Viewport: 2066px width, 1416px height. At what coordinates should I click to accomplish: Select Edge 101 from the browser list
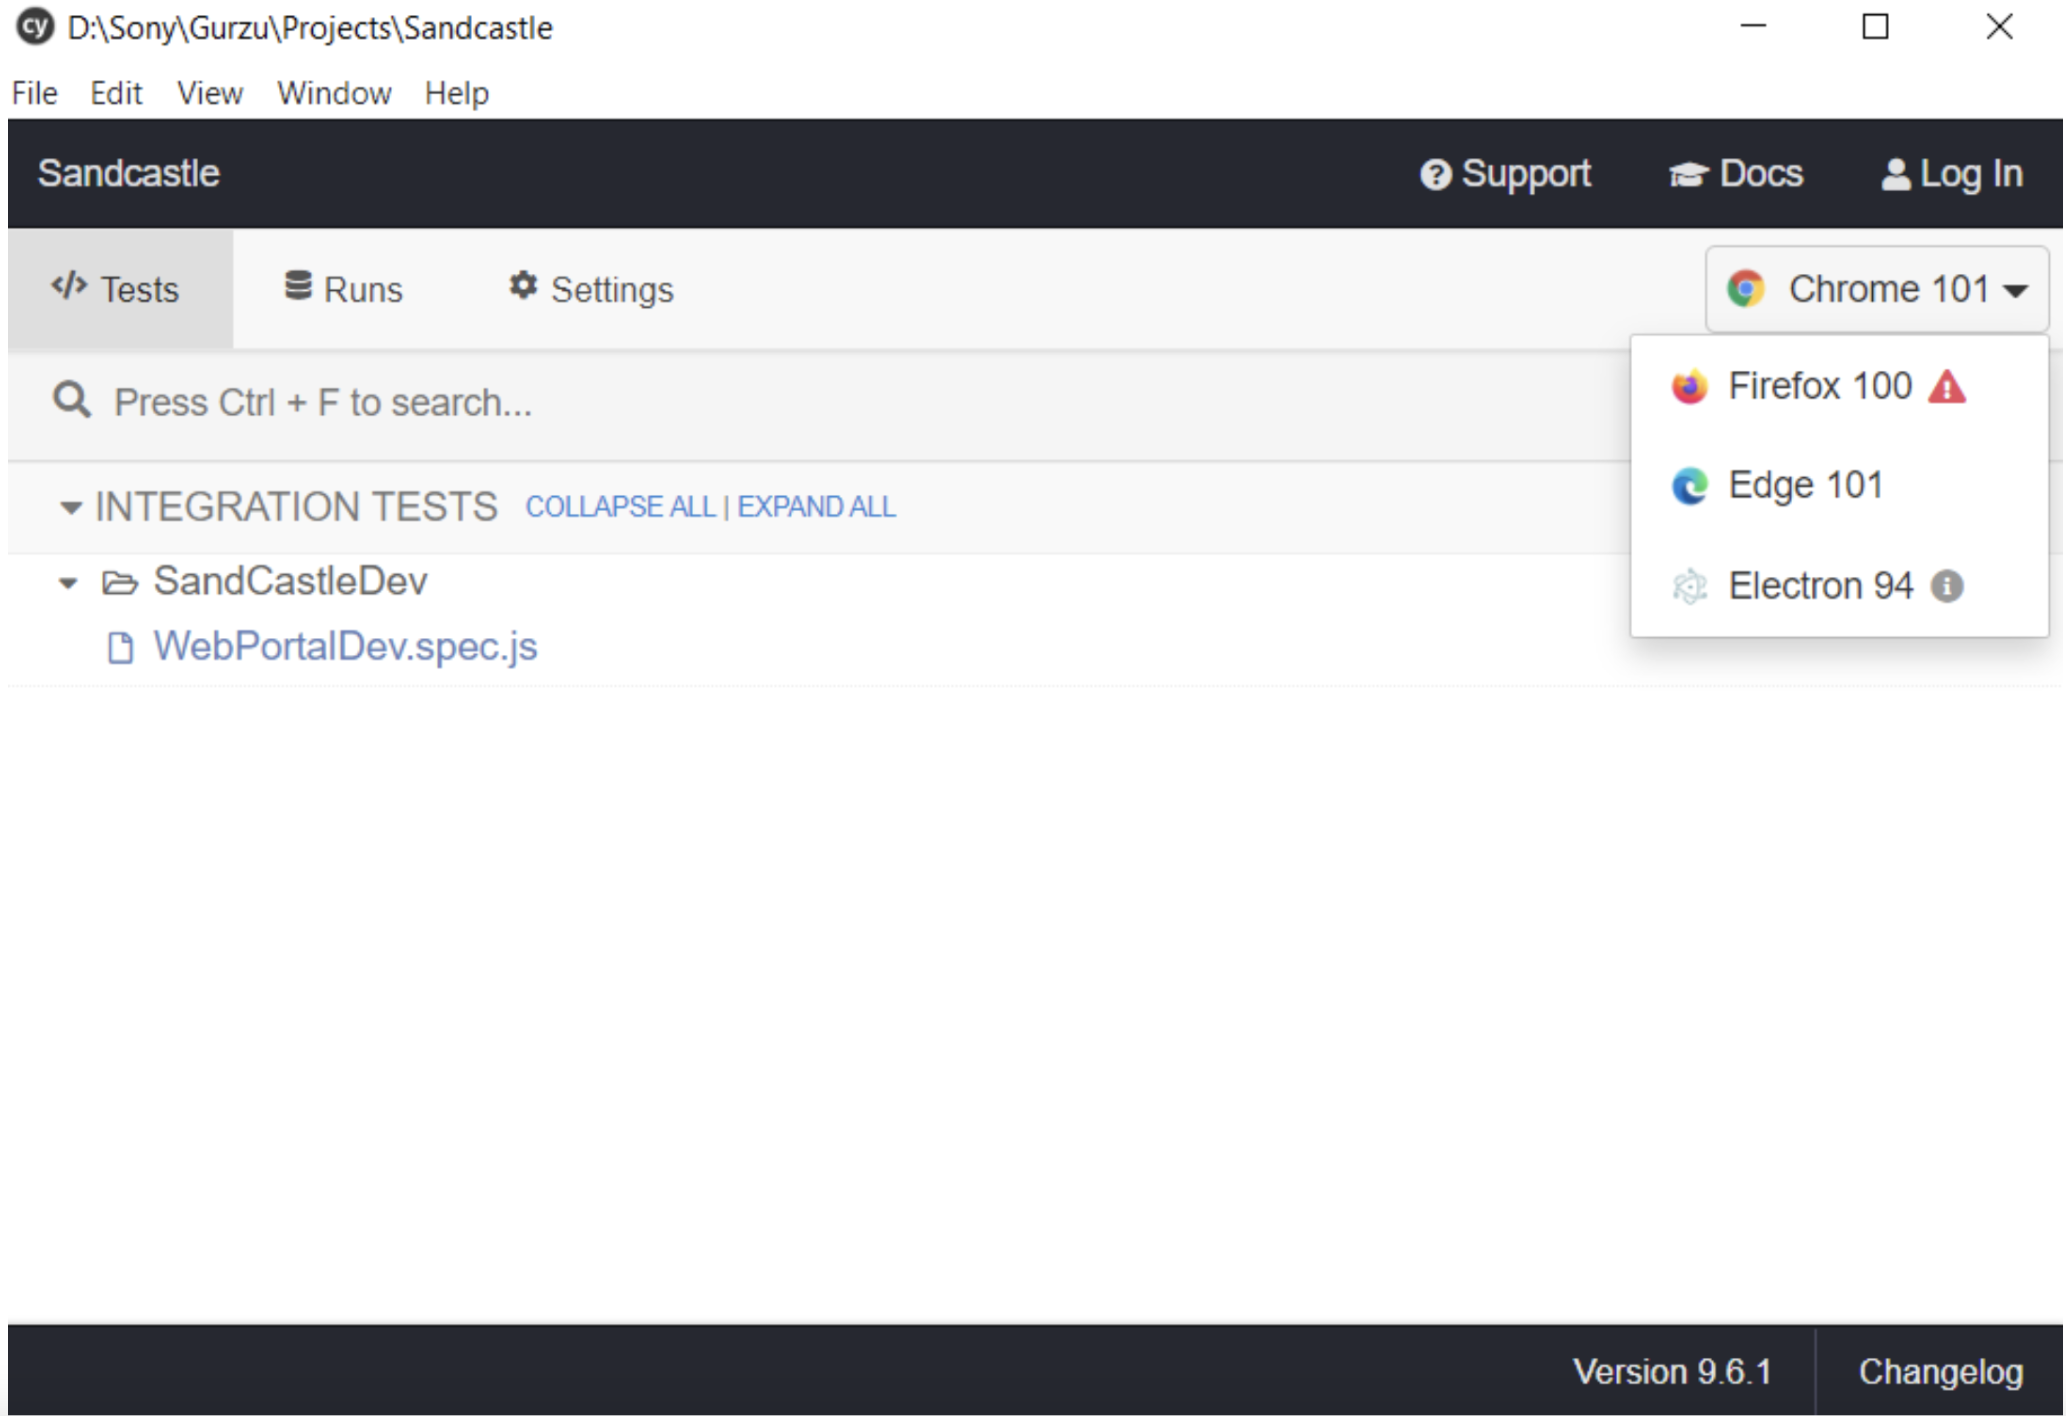(1838, 486)
